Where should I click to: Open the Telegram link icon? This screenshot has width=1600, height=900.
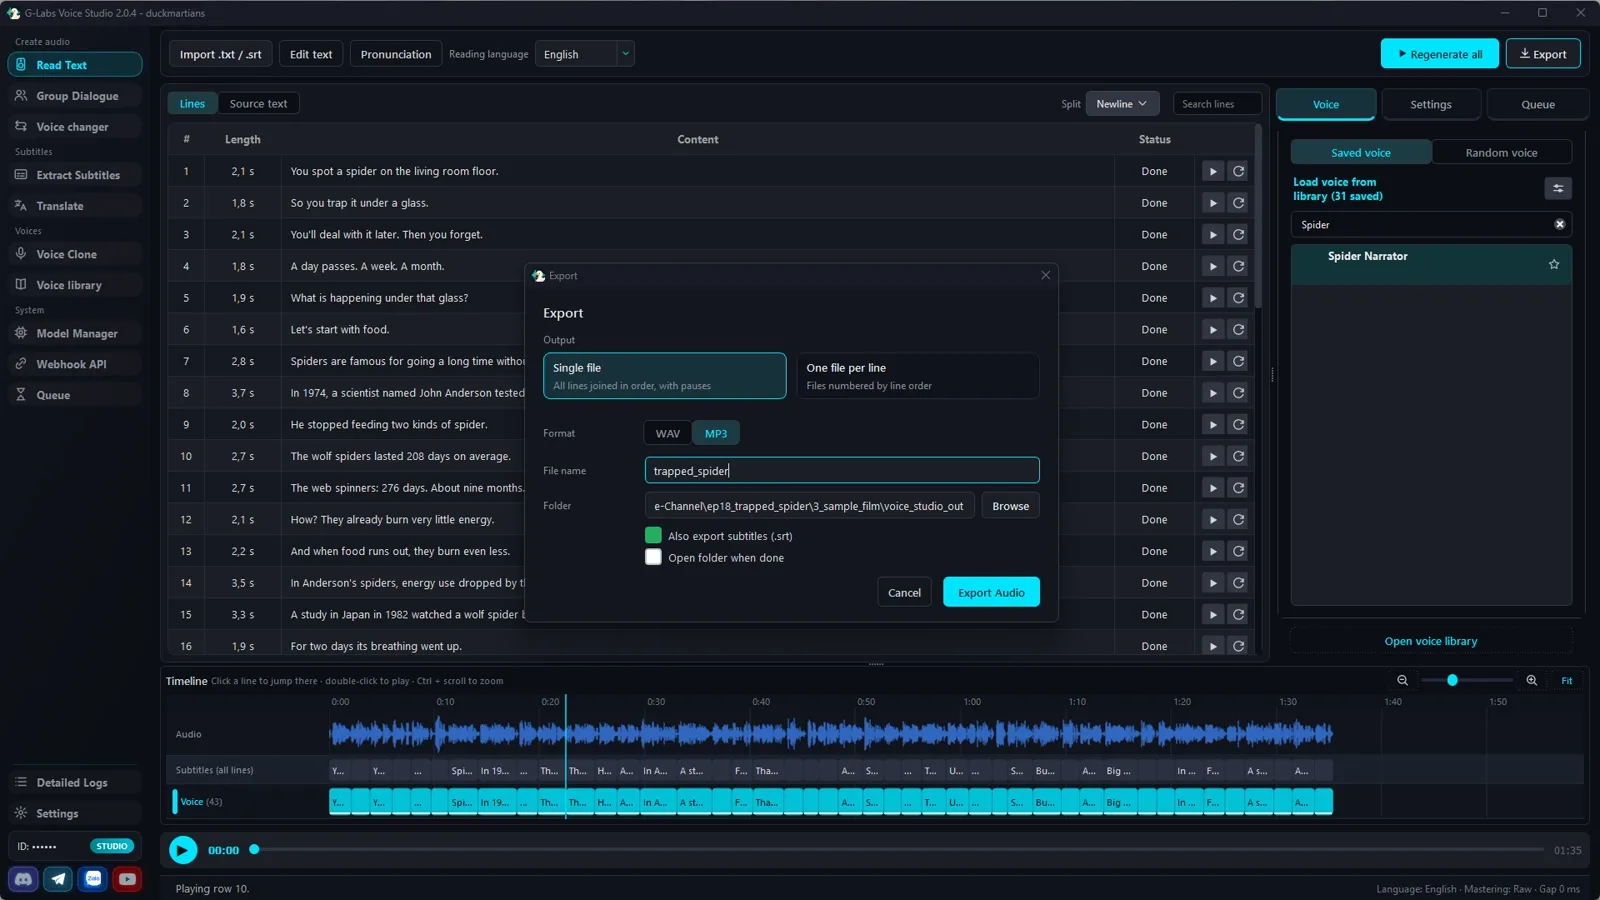(x=58, y=879)
